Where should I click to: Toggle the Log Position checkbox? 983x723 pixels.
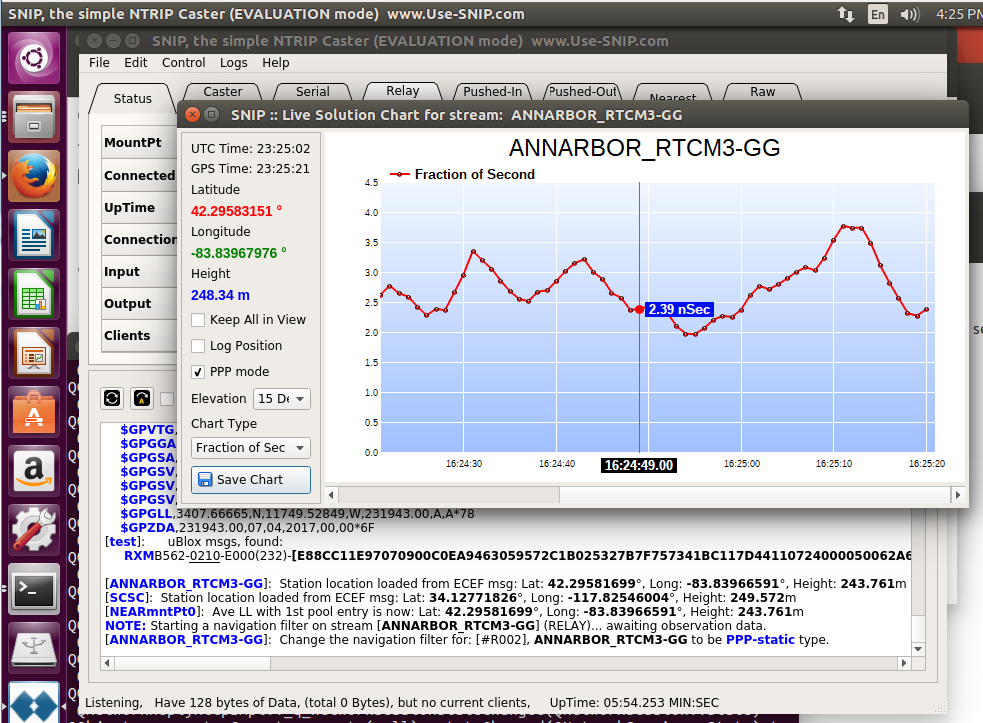198,346
